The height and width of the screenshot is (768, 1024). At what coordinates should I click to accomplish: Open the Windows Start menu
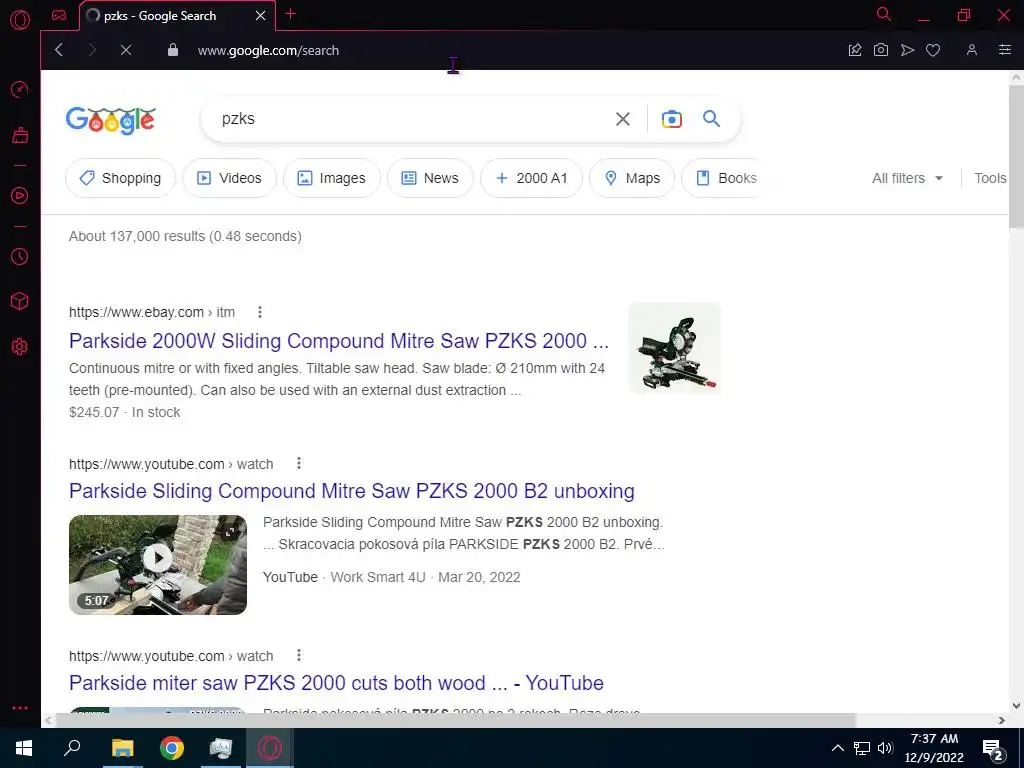[x=24, y=748]
